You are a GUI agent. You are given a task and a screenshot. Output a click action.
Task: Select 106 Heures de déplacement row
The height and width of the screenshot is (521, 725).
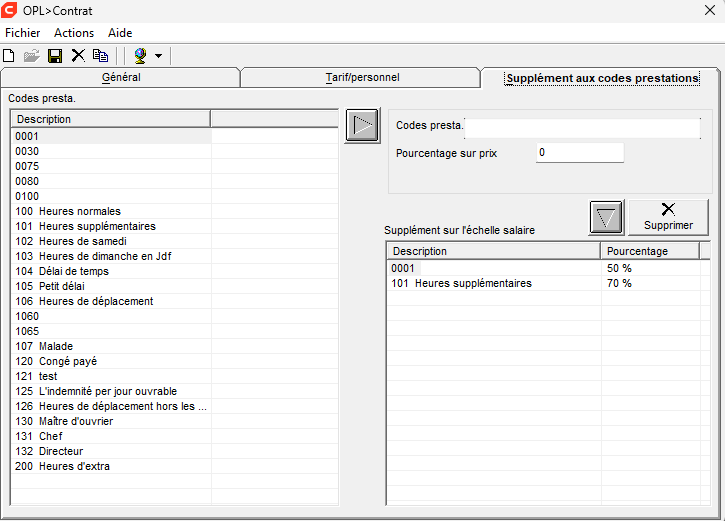[175, 301]
